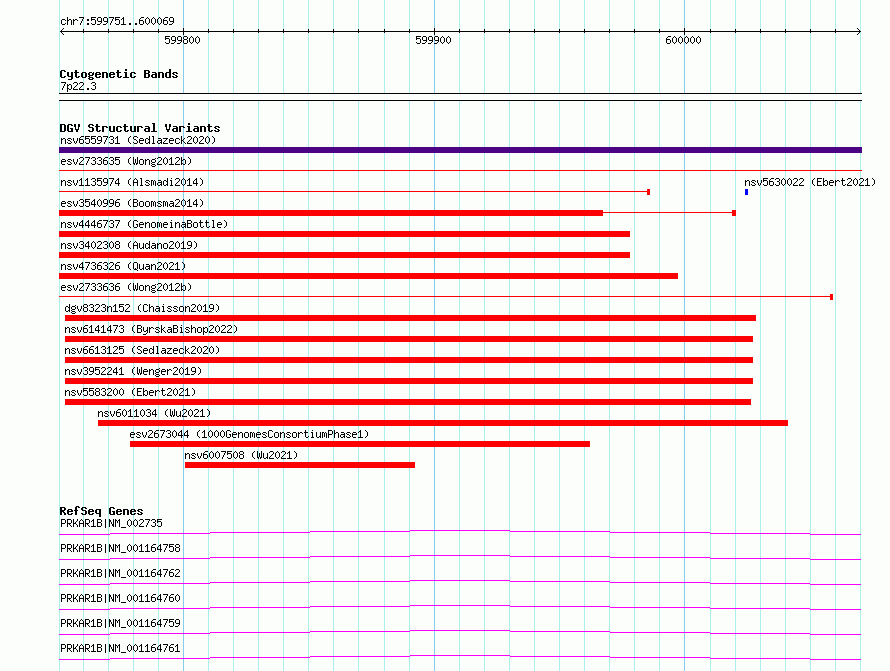Open variant nsv6613125 (Sedlazeck2020) label
This screenshot has height=671, width=890.
coord(142,350)
